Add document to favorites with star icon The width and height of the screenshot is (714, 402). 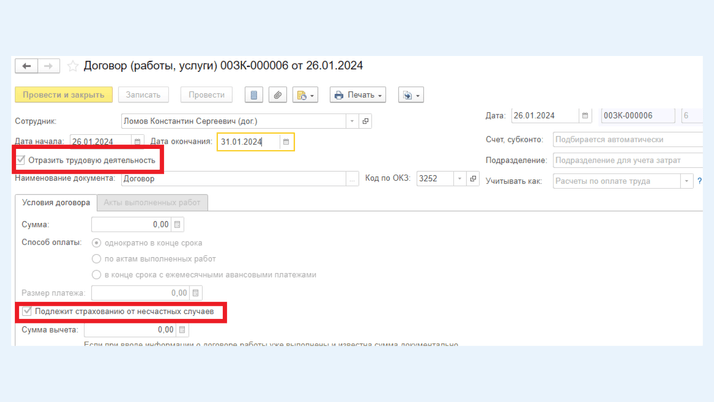[72, 66]
